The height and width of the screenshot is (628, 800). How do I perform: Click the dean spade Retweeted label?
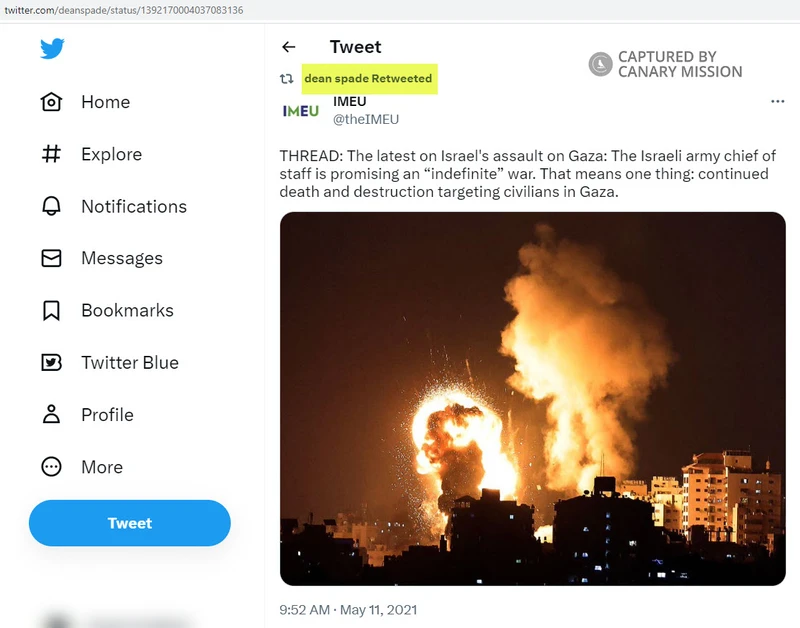click(x=368, y=79)
